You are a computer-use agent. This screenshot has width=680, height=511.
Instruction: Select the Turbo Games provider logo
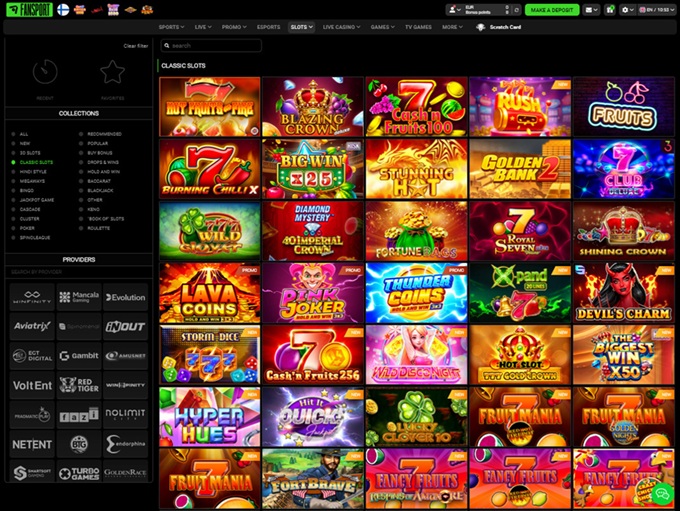point(79,473)
